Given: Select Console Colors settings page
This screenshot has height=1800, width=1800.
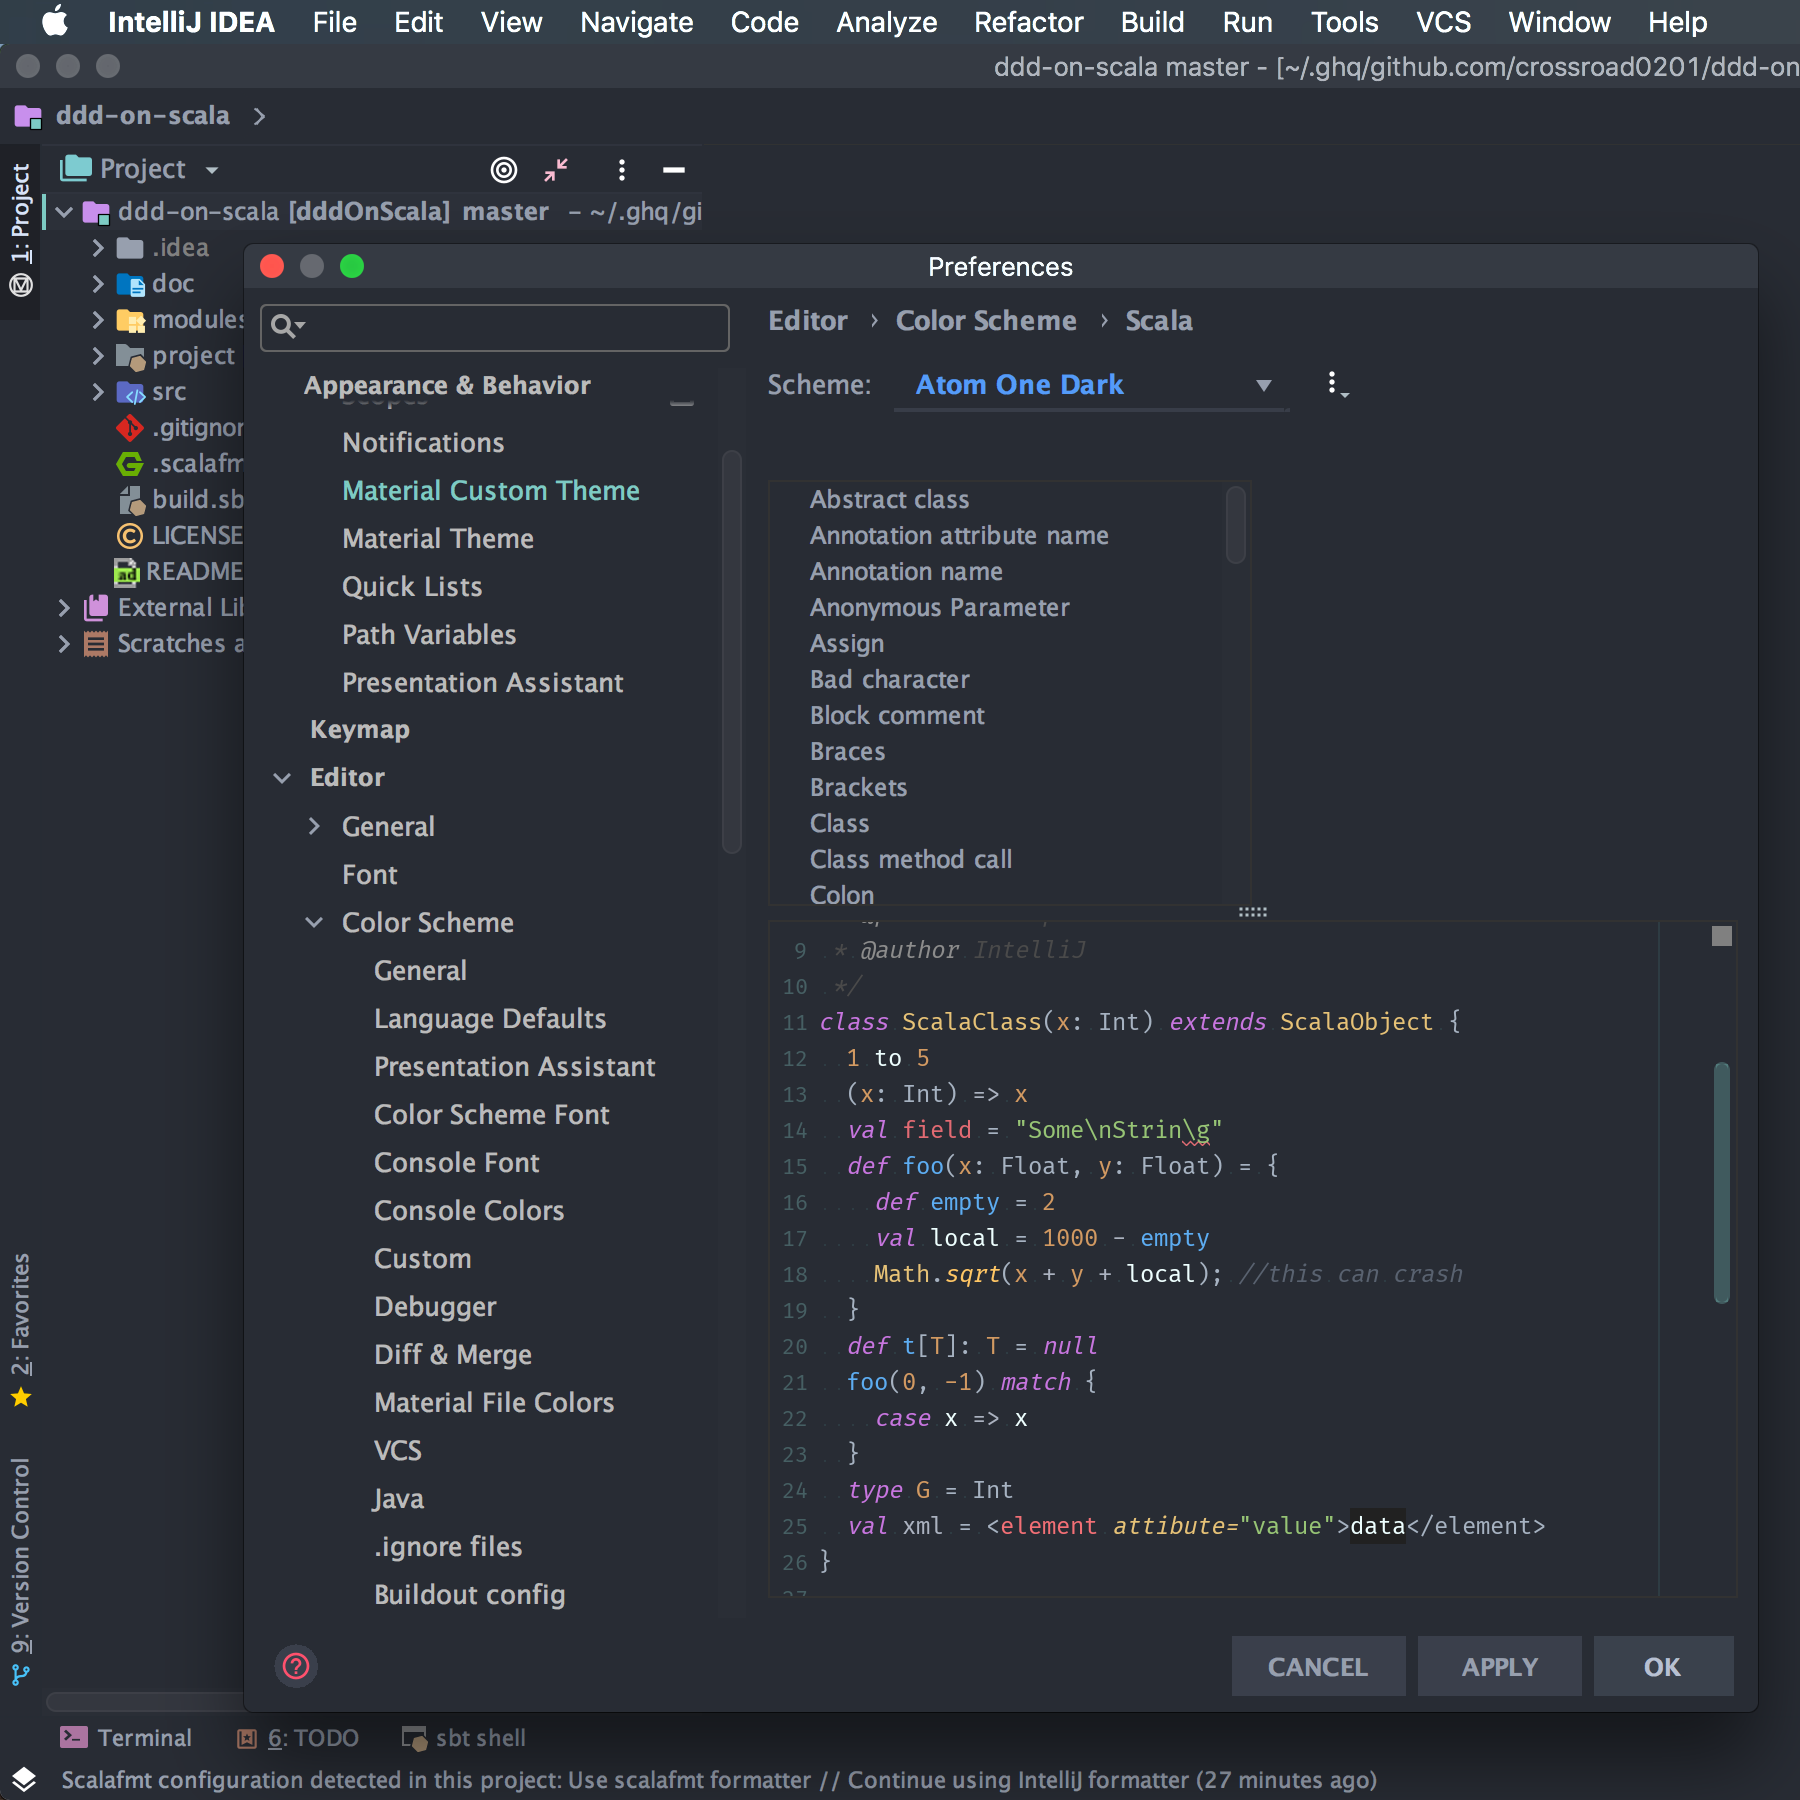Looking at the screenshot, I should [469, 1211].
